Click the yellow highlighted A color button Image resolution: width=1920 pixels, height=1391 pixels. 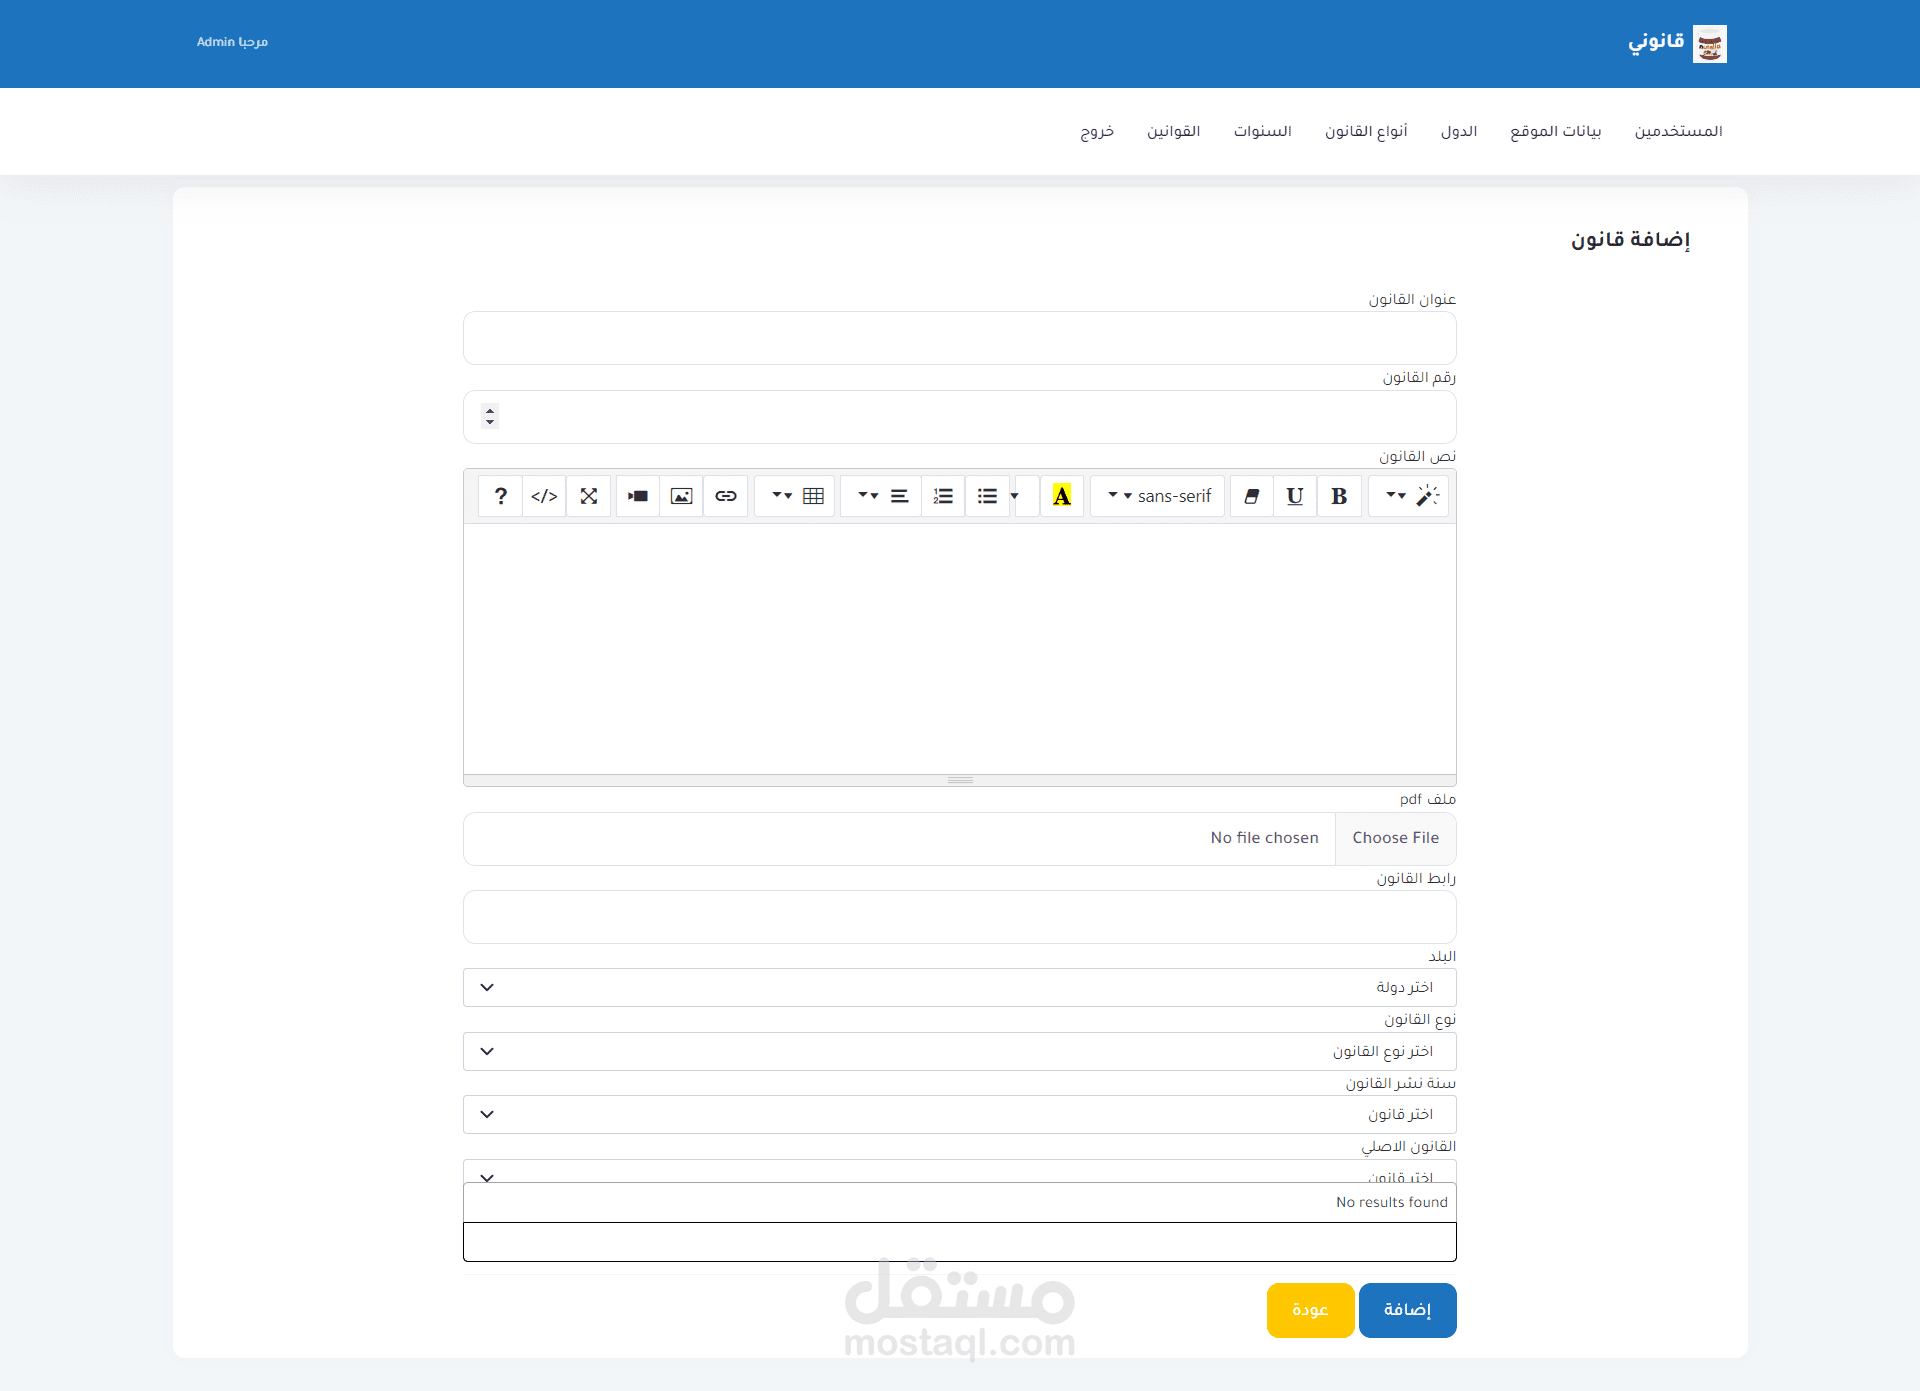(x=1062, y=496)
